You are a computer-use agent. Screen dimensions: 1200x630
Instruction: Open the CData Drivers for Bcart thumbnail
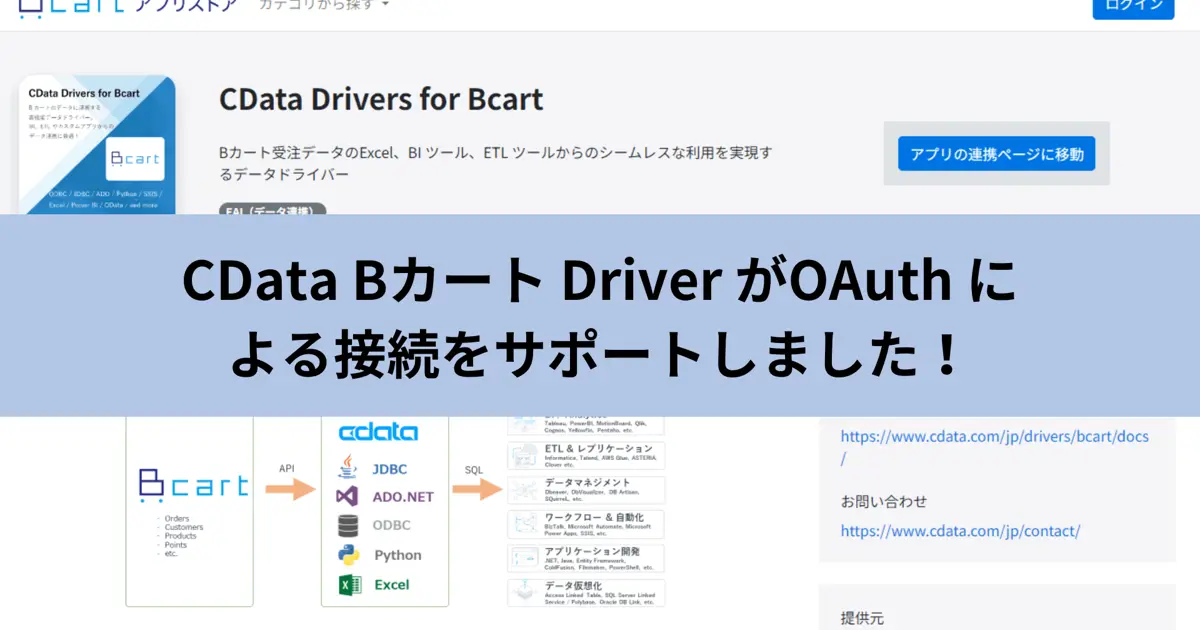[98, 145]
